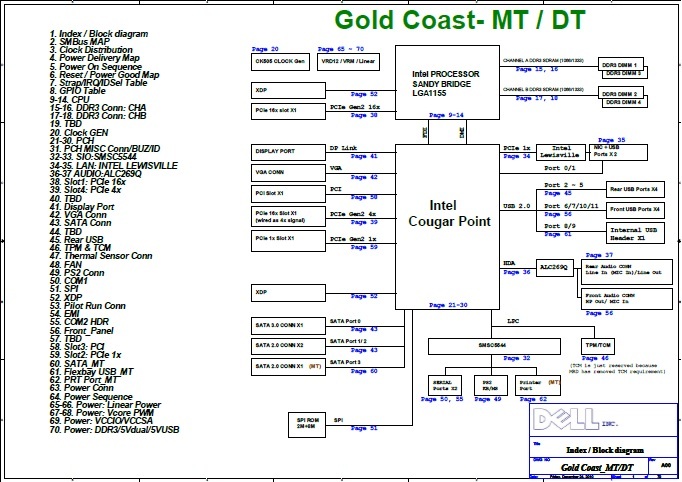Click the 'SATA 2.0 CONN X2' block
This screenshot has width=682, height=482.
point(288,346)
